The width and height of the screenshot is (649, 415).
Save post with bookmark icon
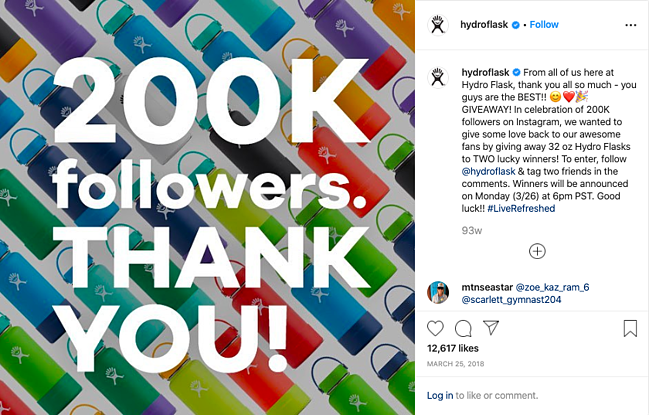point(630,328)
